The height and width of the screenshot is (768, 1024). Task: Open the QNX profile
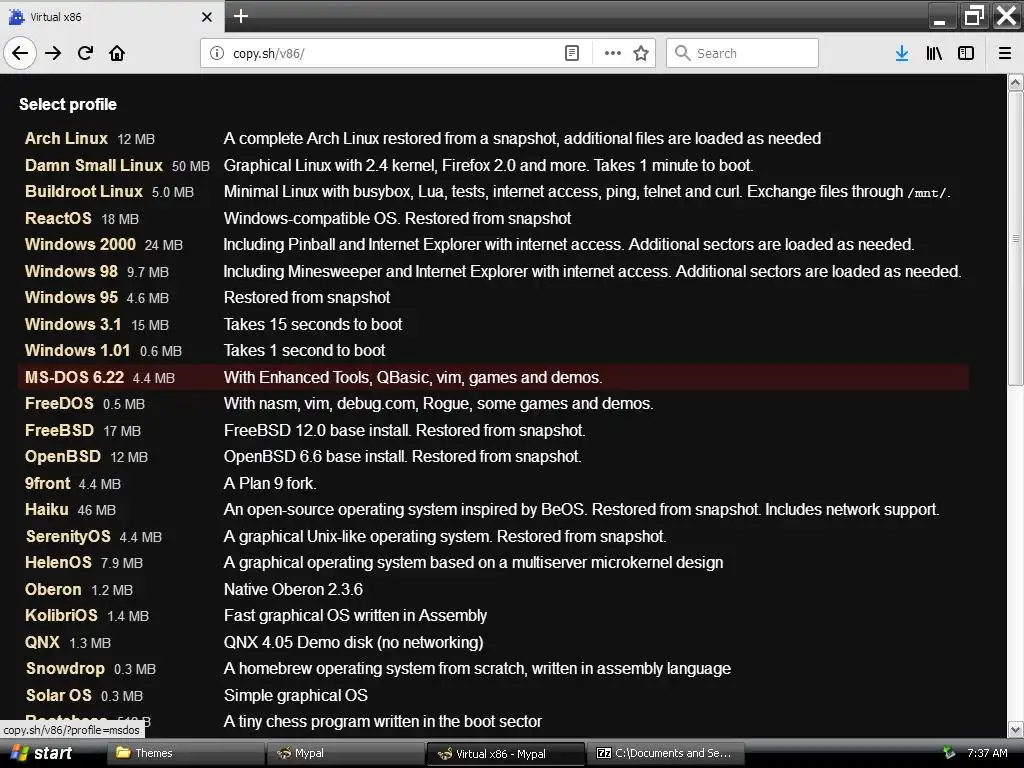(42, 642)
